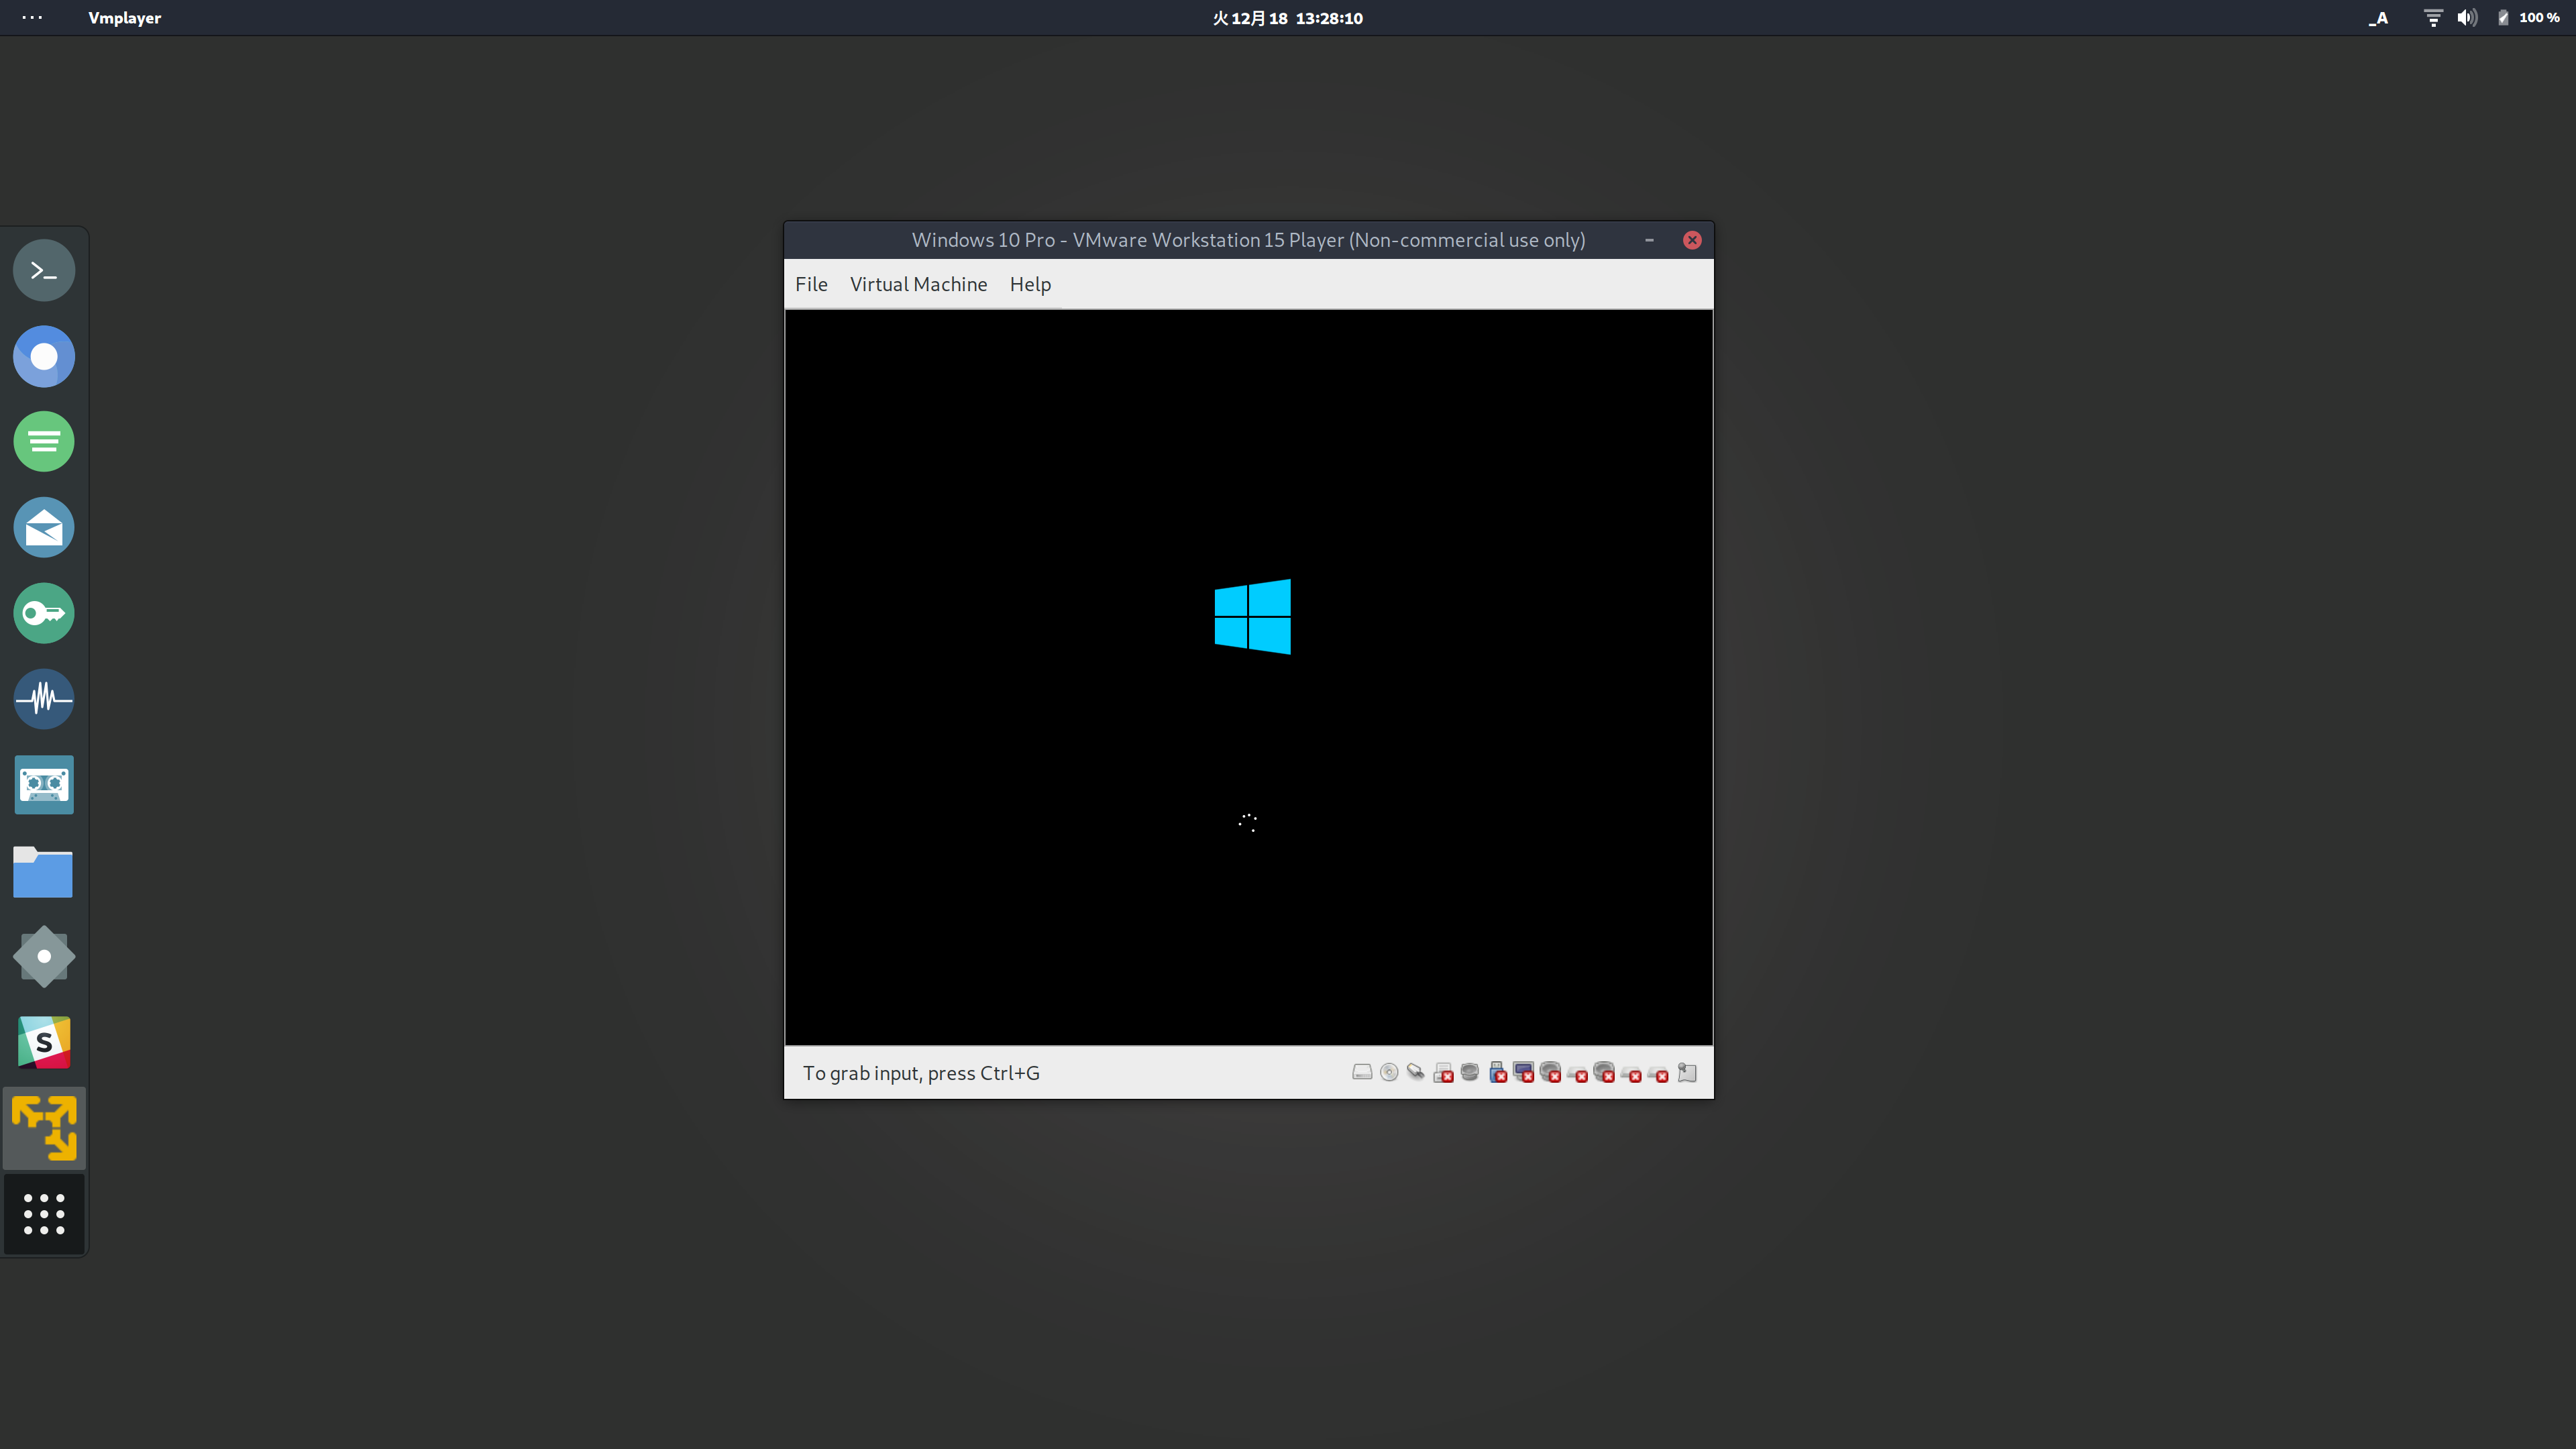Viewport: 2576px width, 1449px height.
Task: Open the Help menu
Action: [x=1030, y=284]
